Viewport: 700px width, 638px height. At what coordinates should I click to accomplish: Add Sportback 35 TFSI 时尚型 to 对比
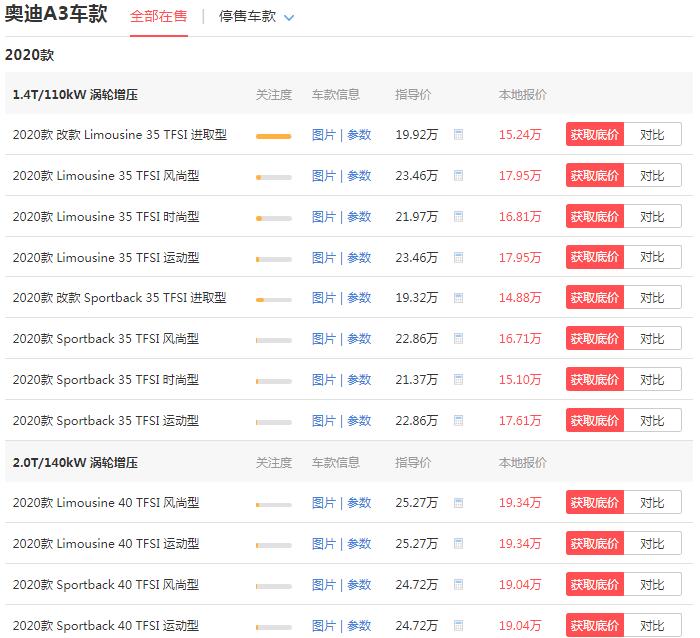tap(652, 379)
